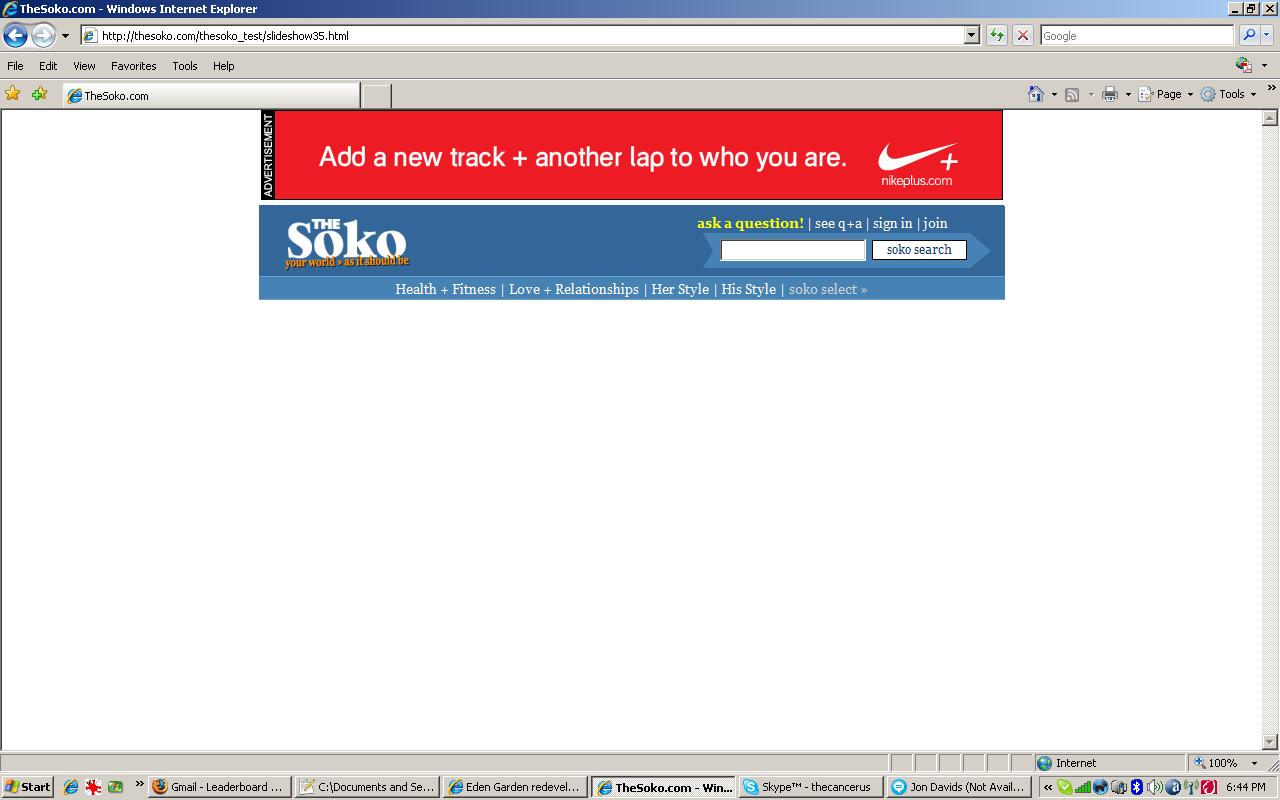Click the Print icon in command bar

[1109, 94]
